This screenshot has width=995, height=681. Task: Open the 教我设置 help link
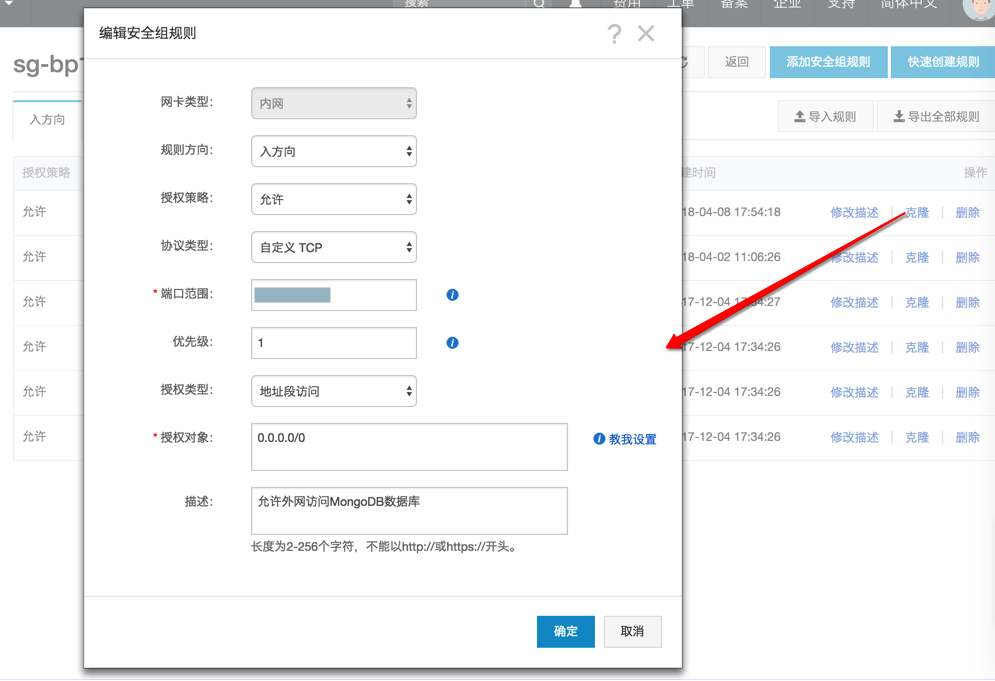click(625, 439)
